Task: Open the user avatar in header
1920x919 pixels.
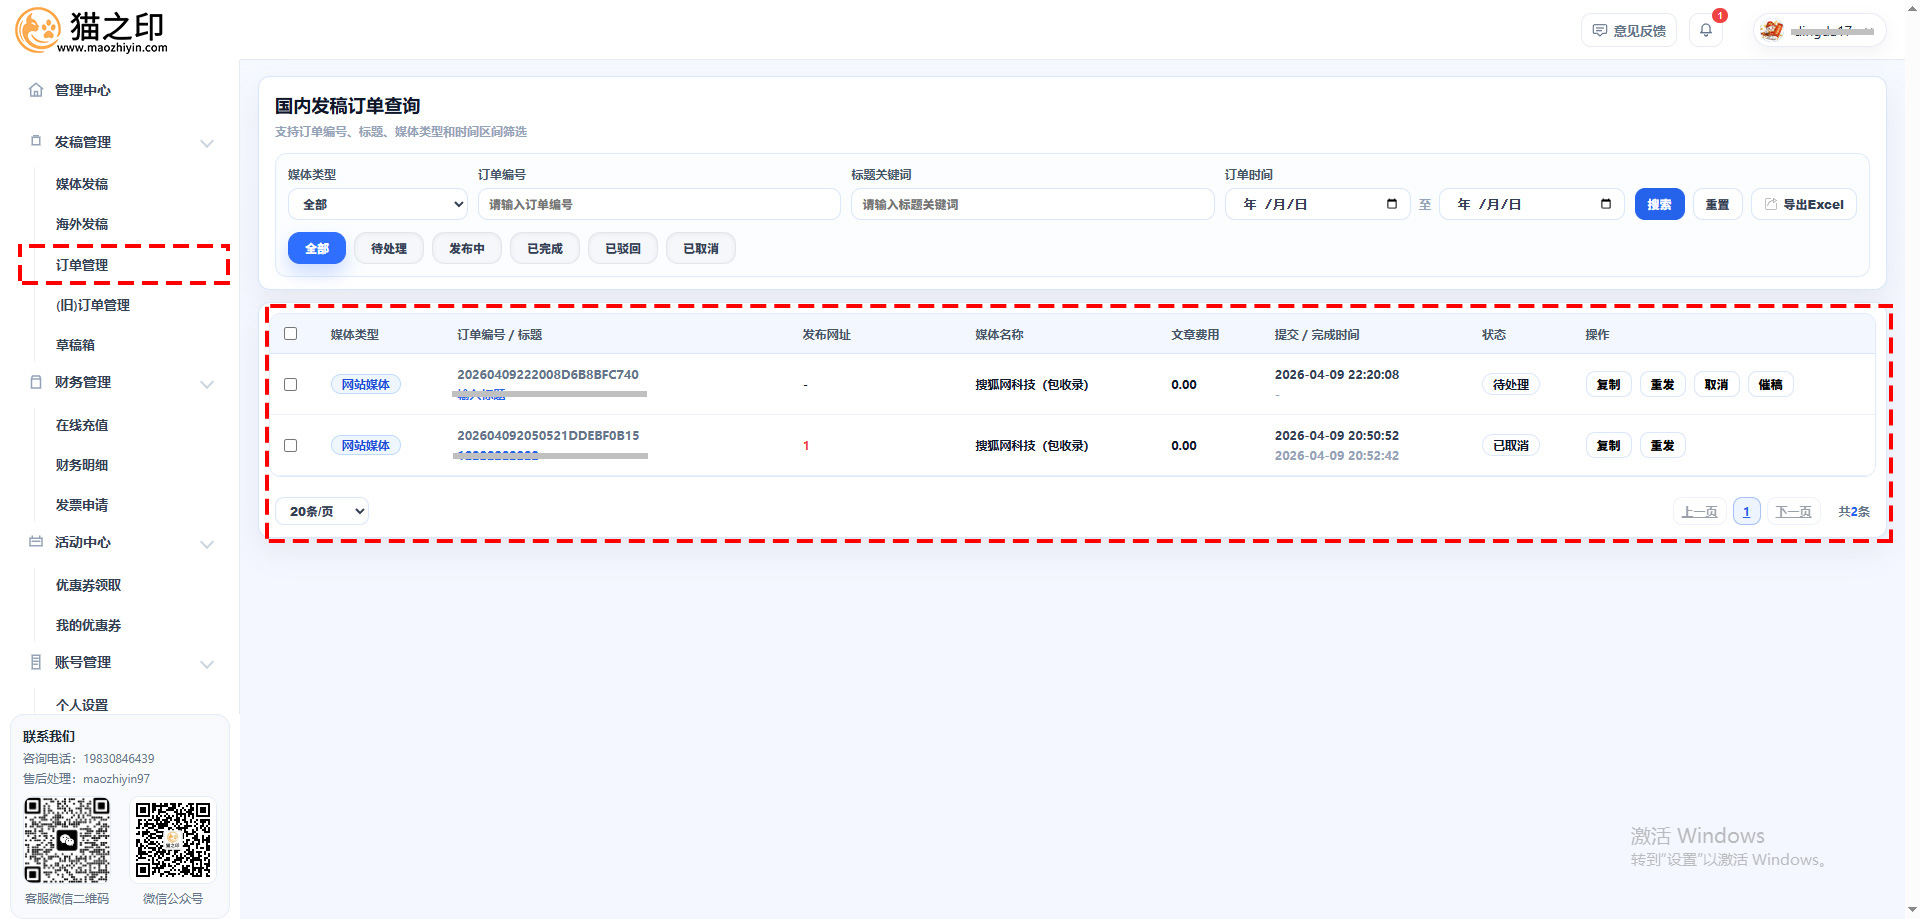Action: click(1772, 31)
